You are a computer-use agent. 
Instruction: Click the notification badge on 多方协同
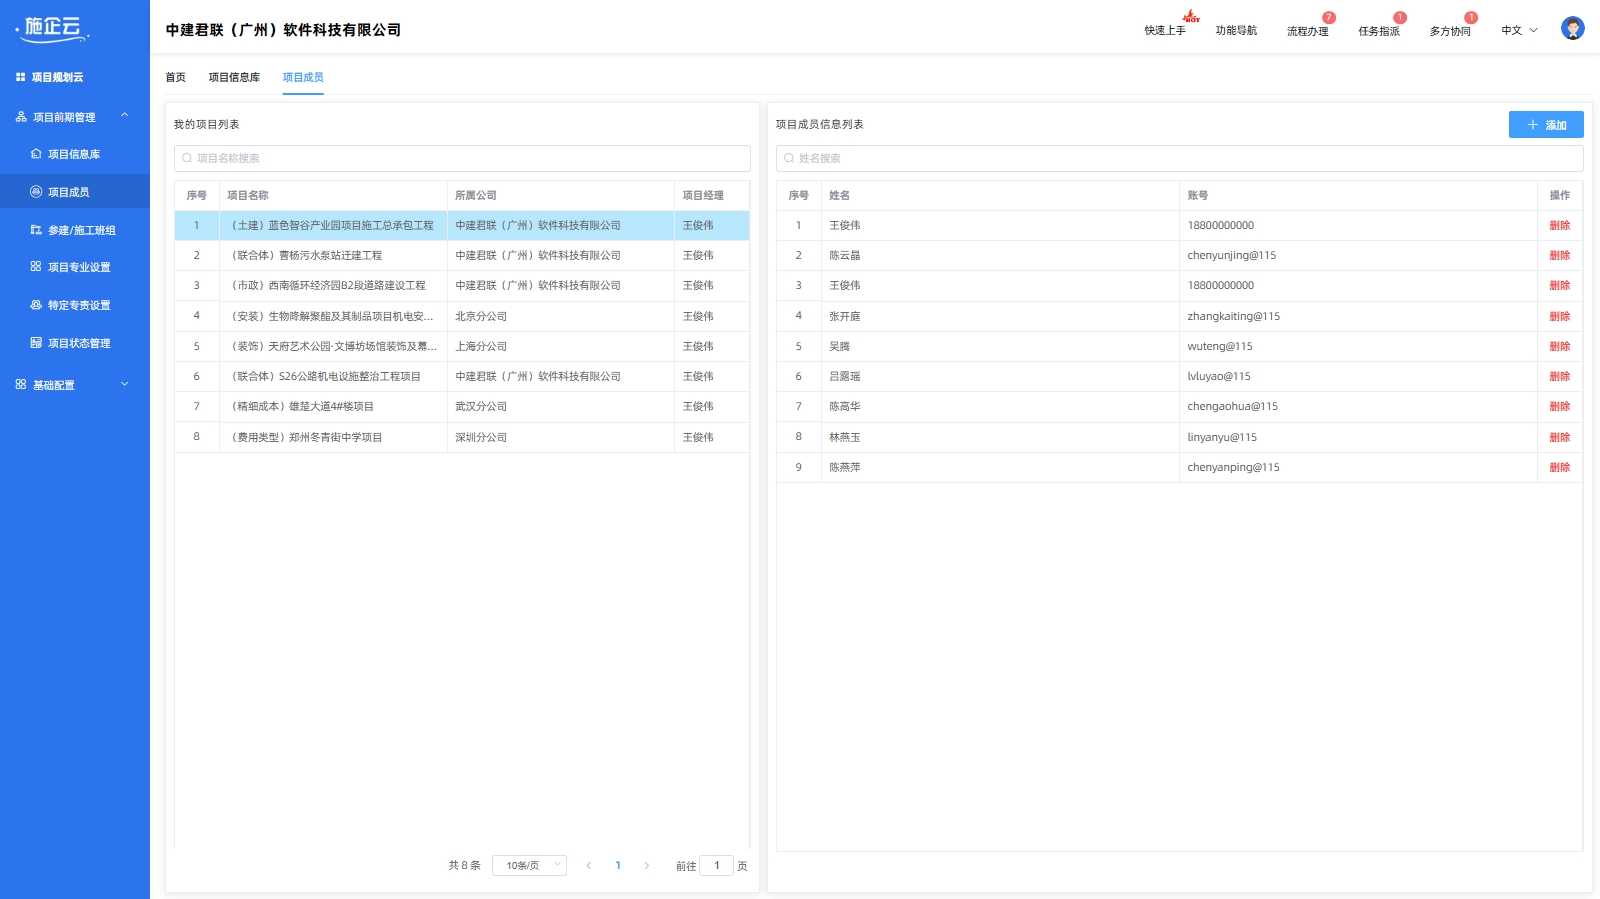(x=1471, y=18)
